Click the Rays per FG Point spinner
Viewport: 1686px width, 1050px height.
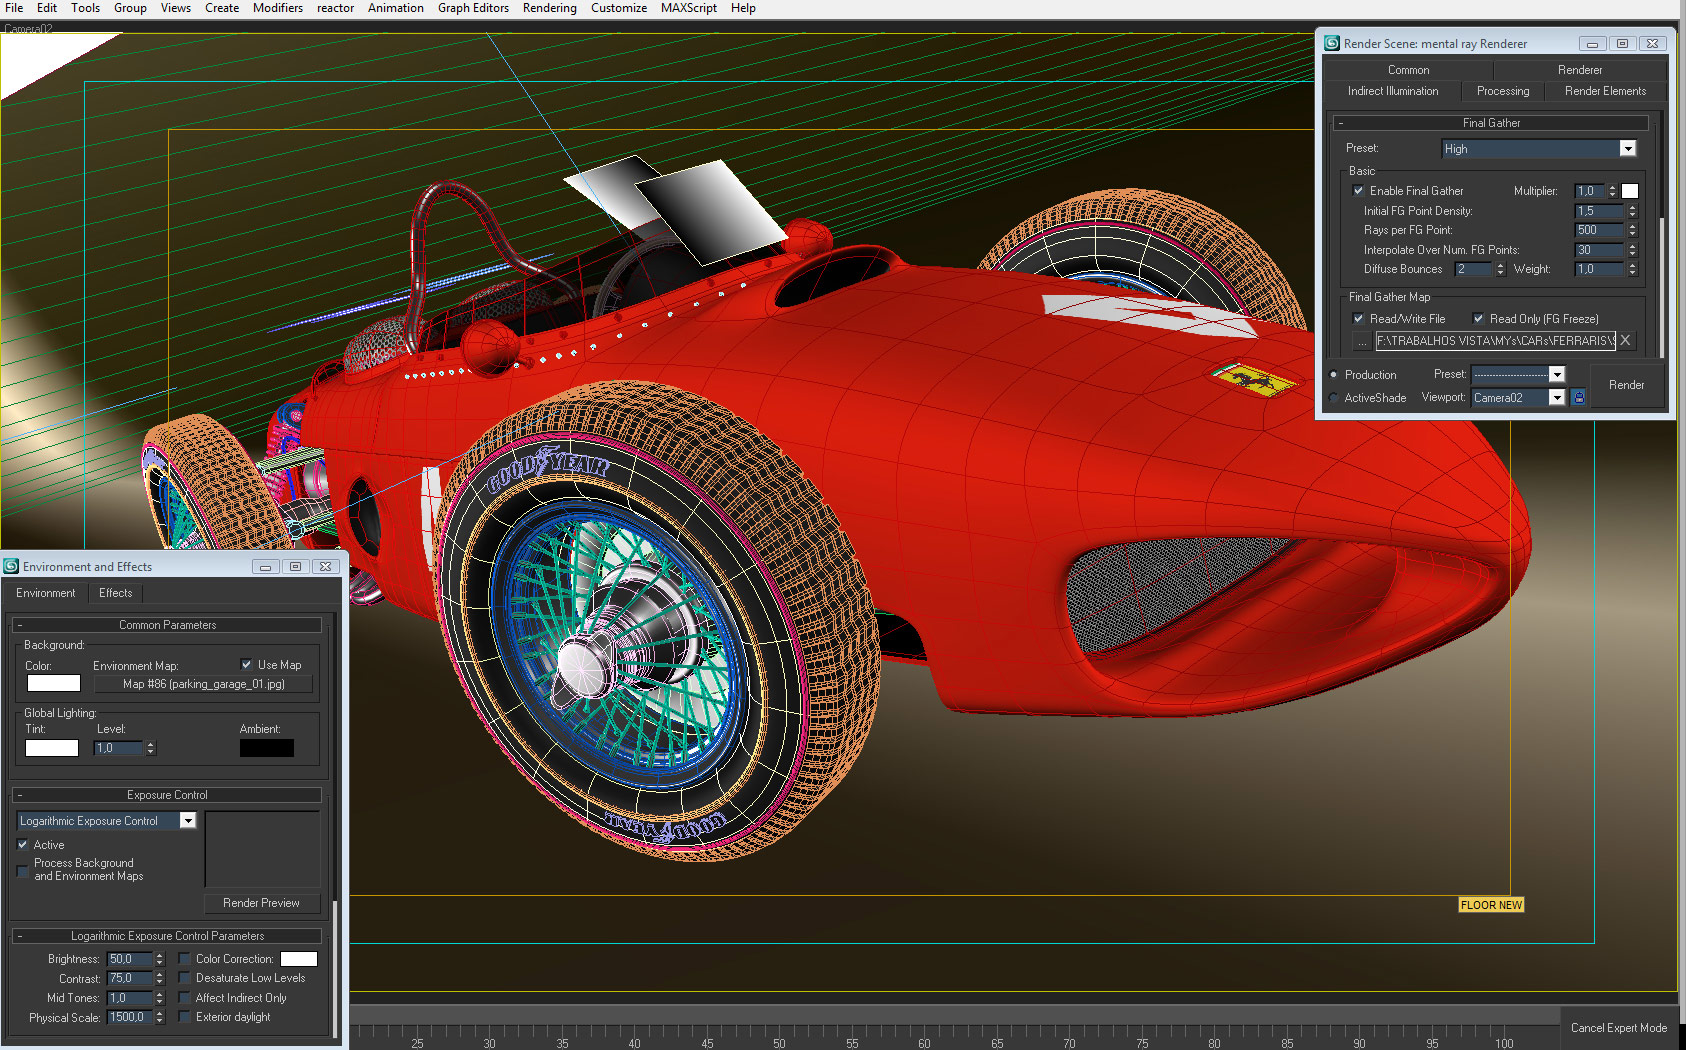pos(1632,230)
